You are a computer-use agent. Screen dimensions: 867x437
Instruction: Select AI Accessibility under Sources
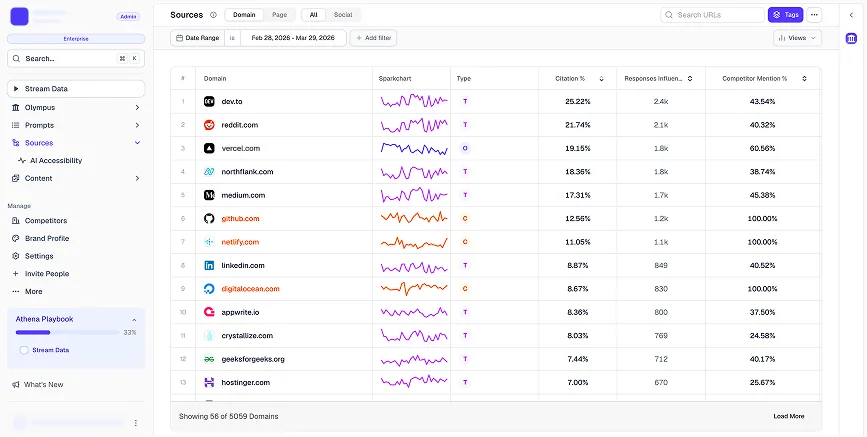point(56,160)
